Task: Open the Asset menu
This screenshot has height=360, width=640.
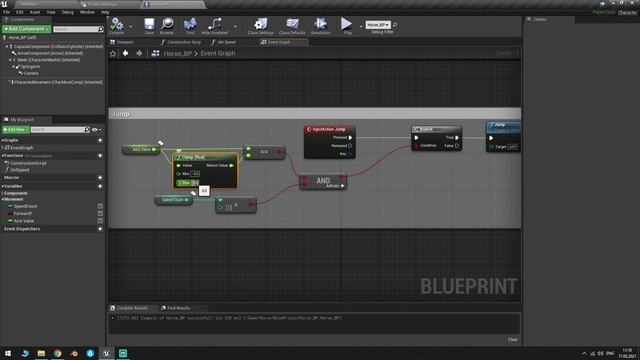Action: pyautogui.click(x=35, y=13)
